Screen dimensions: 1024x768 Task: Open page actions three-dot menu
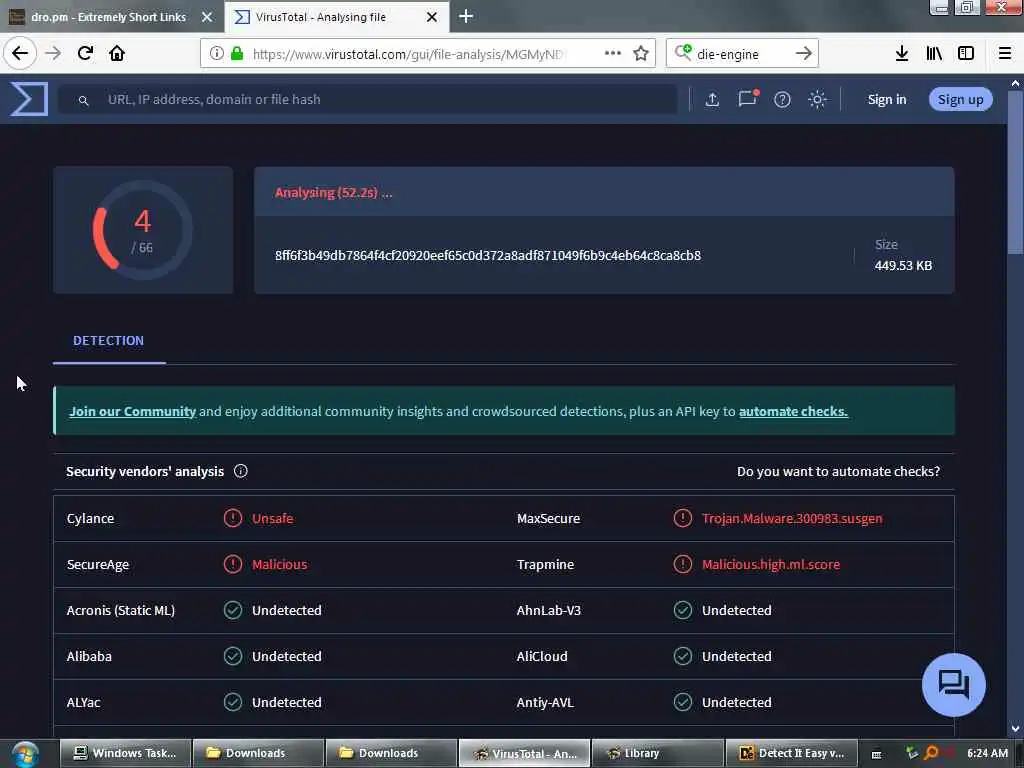click(x=613, y=54)
